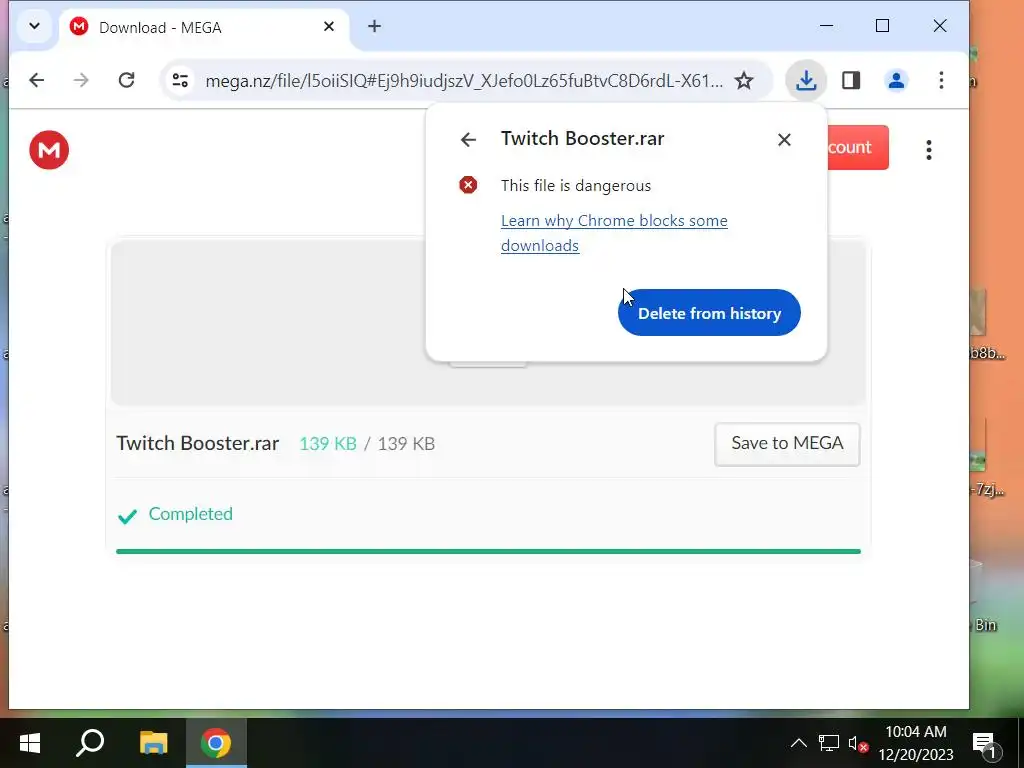Open Chrome side panel icon
The image size is (1024, 768).
[851, 81]
